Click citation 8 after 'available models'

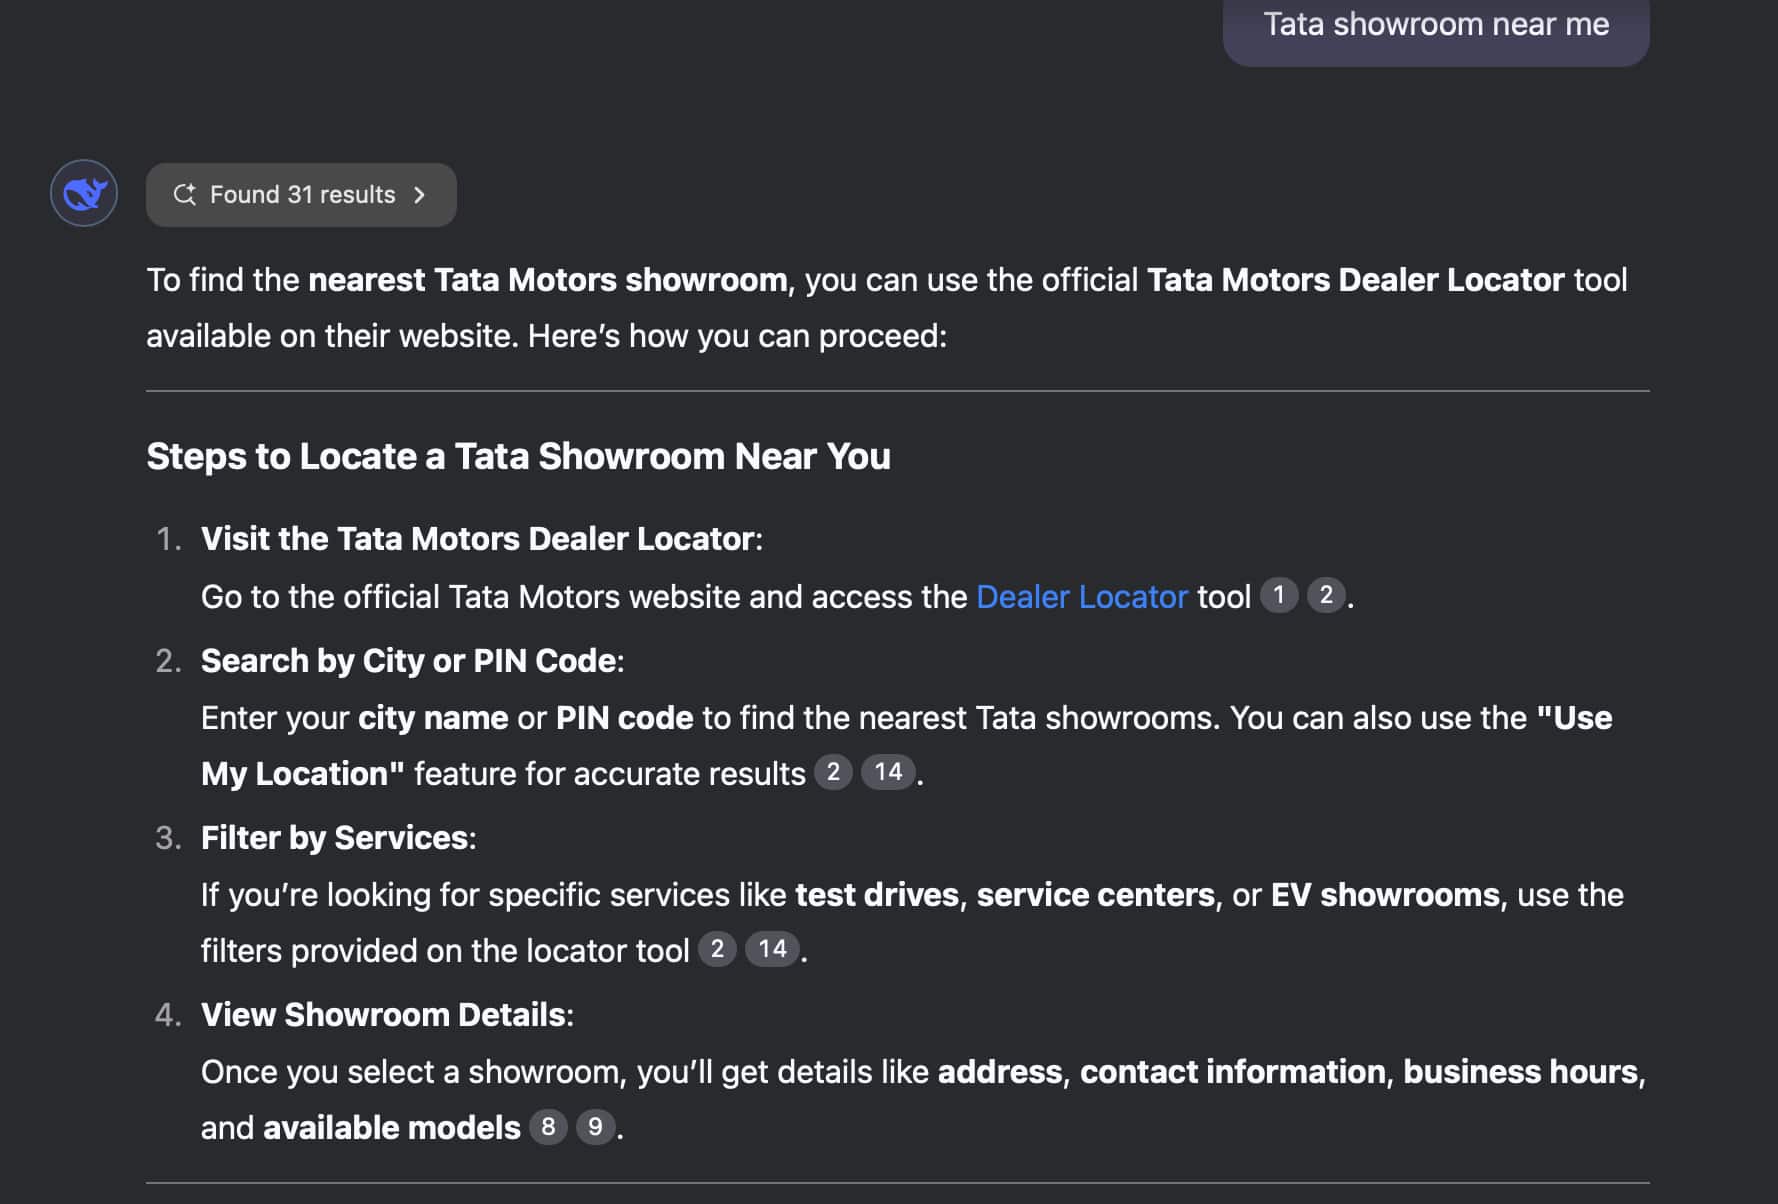(x=548, y=1127)
